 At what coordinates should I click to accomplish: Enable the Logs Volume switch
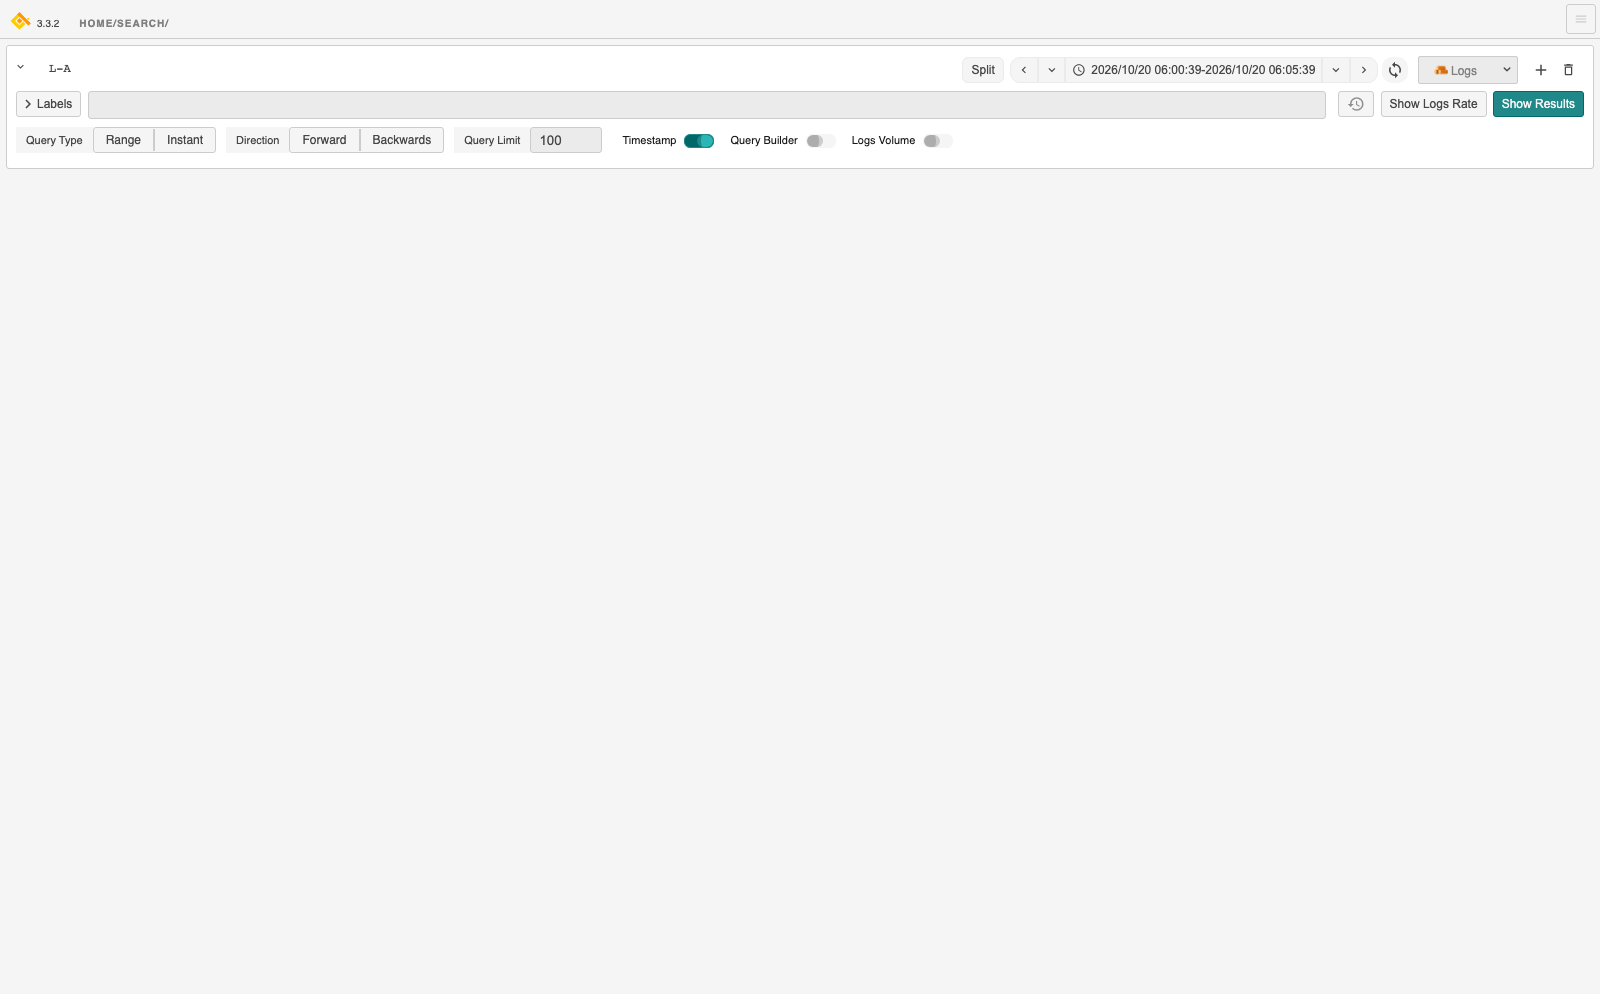pyautogui.click(x=938, y=141)
